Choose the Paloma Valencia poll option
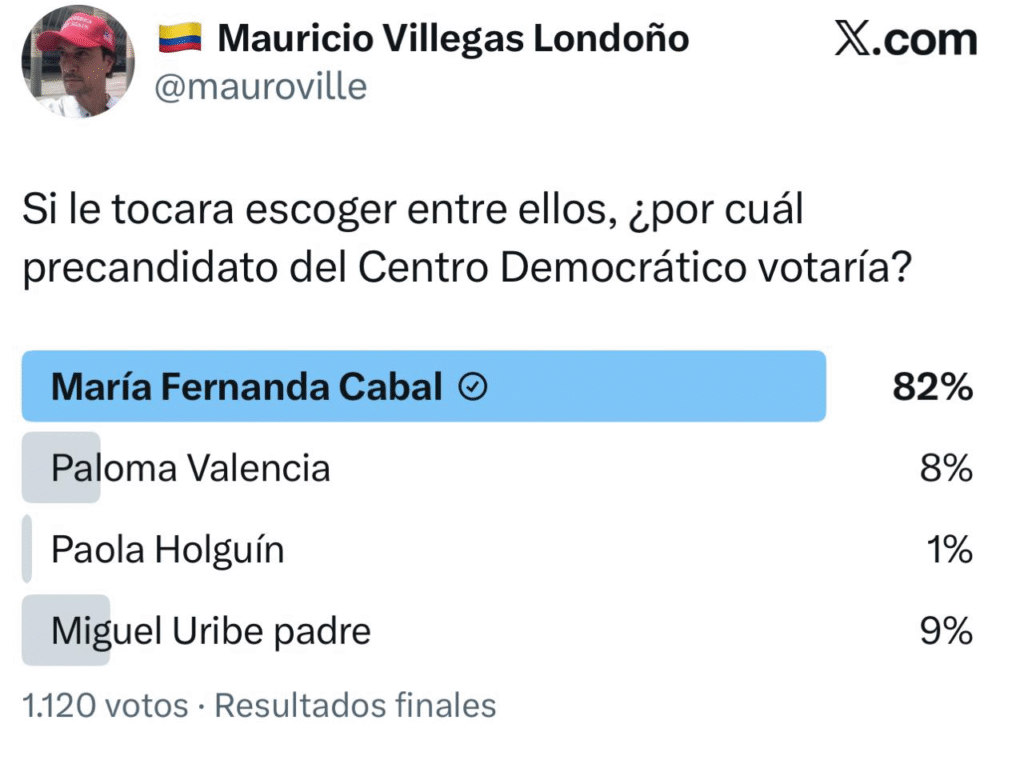Screen dimensions: 1024x768 coord(190,467)
